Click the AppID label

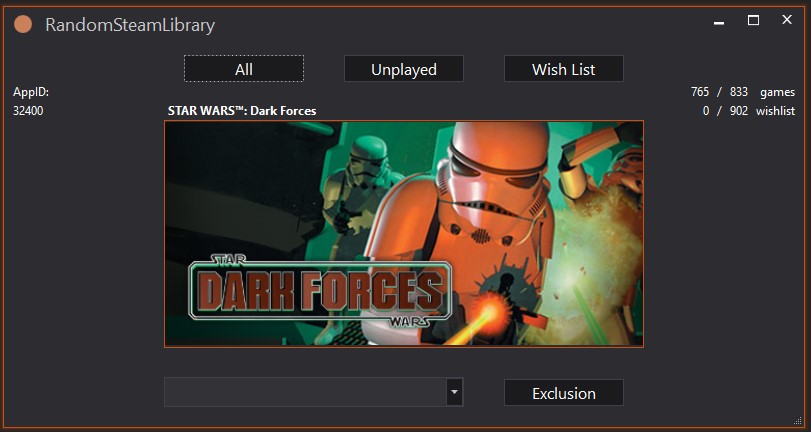(x=31, y=92)
